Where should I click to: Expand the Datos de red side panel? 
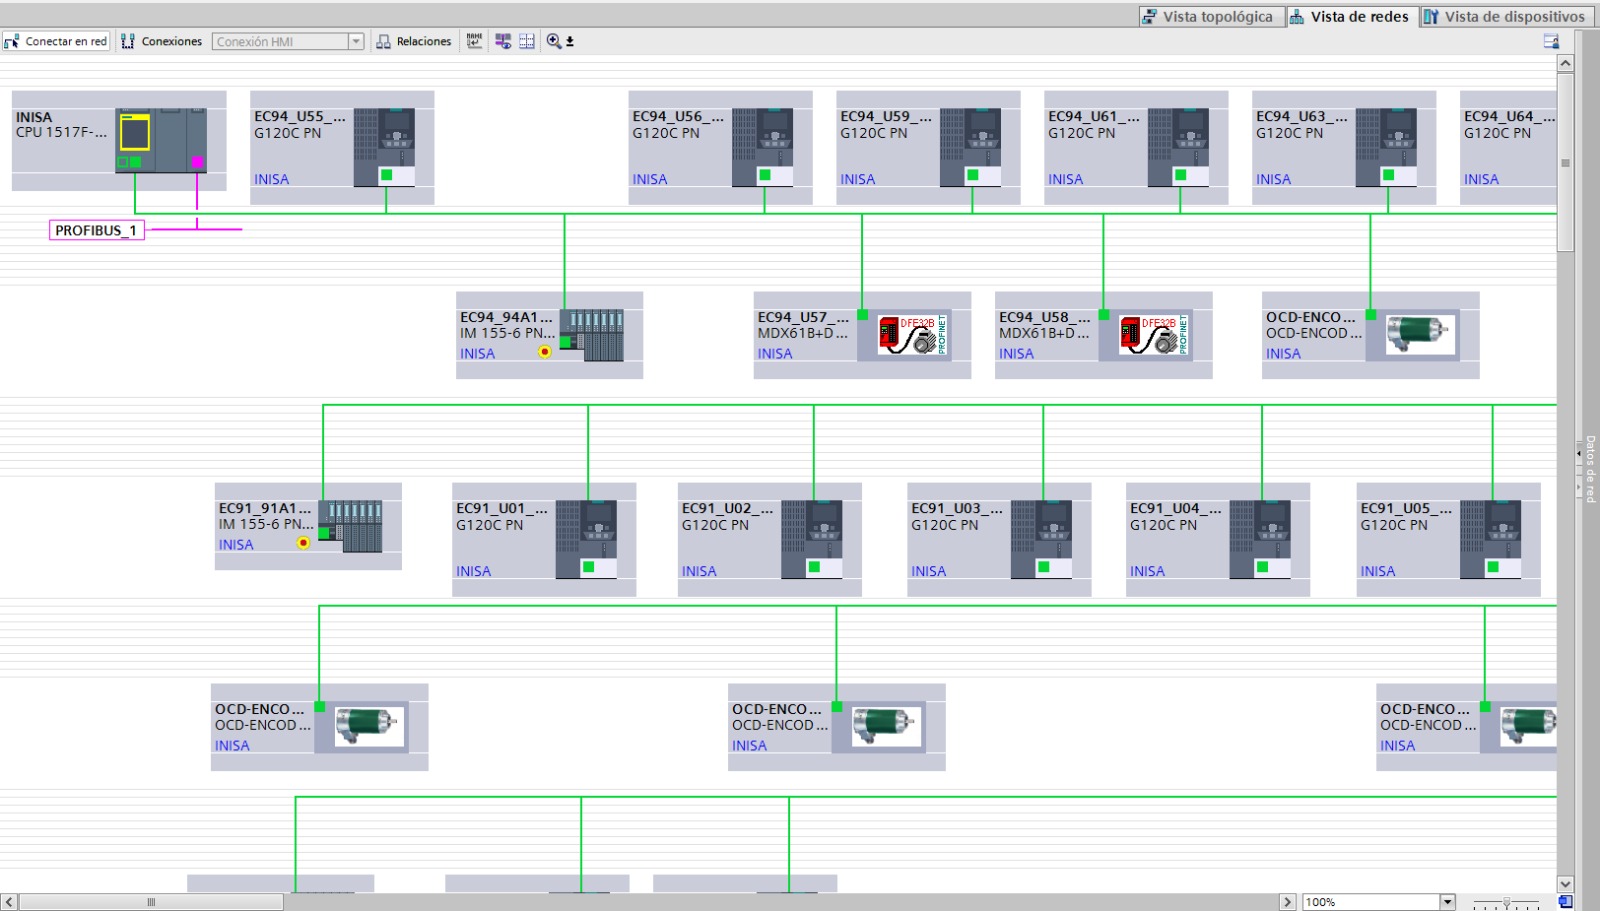pos(1588,467)
